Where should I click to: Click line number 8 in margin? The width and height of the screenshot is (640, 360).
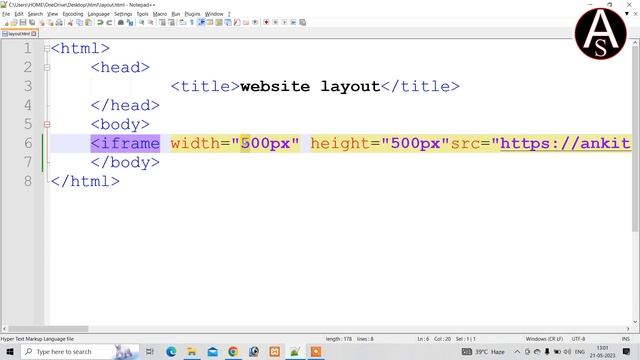click(x=28, y=181)
